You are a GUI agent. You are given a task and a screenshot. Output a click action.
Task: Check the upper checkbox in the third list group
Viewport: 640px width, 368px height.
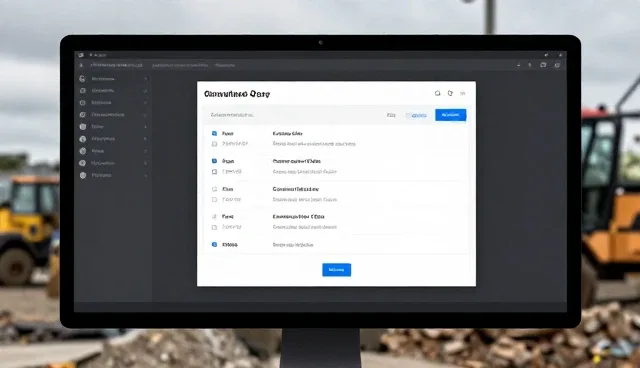(214, 189)
